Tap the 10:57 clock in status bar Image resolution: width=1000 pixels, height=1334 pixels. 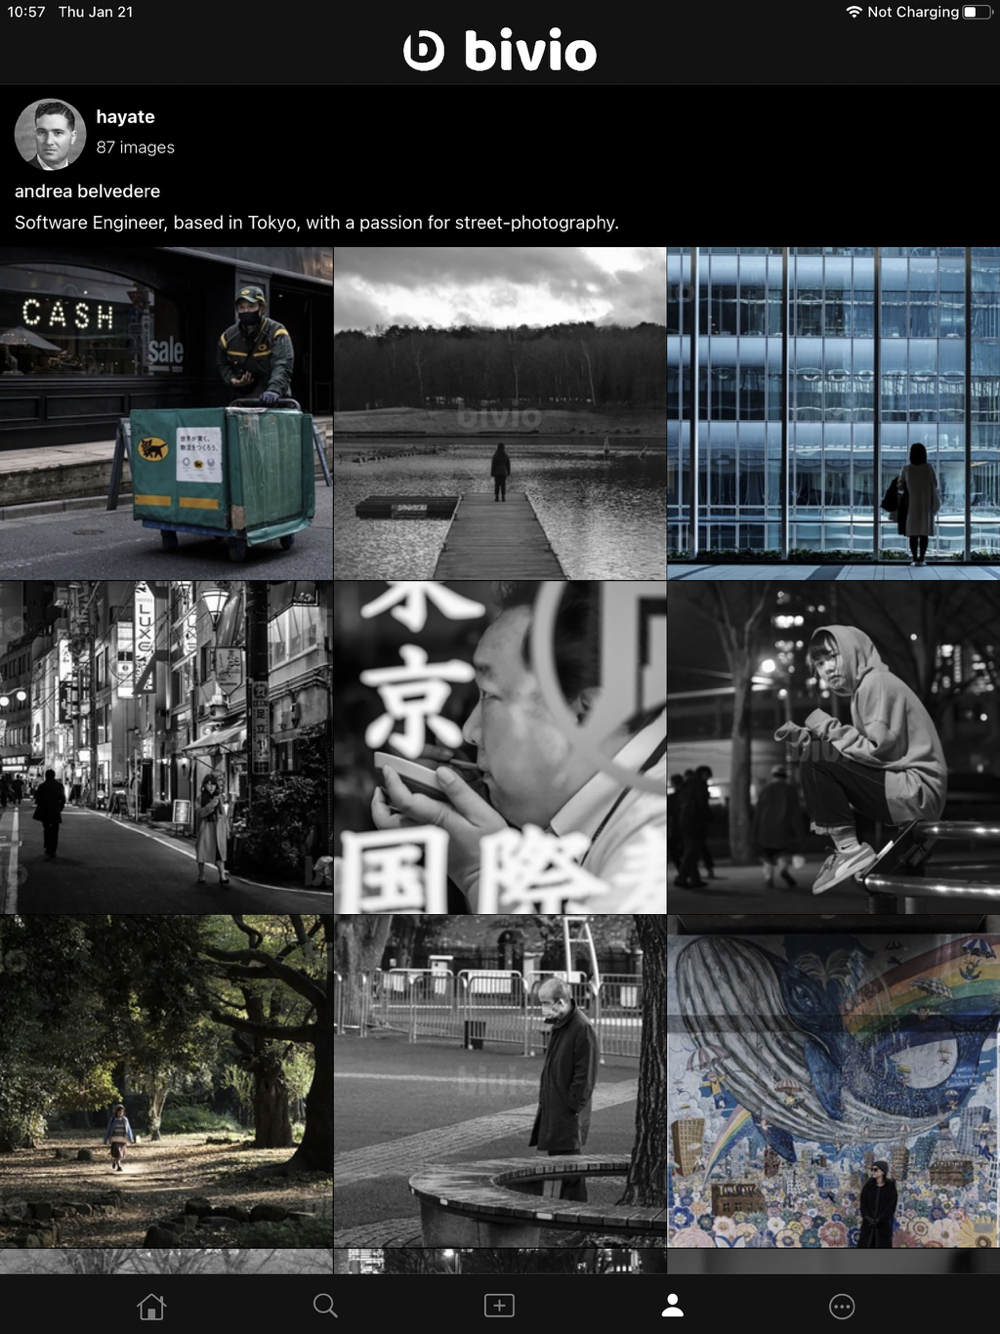[26, 12]
